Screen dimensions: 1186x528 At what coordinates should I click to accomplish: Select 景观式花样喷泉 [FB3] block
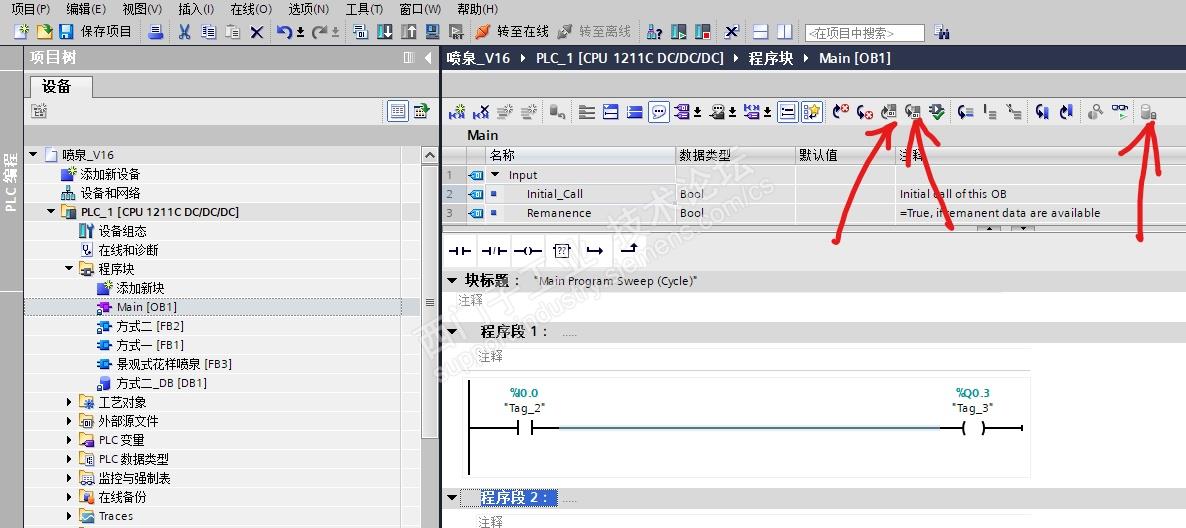tap(174, 364)
